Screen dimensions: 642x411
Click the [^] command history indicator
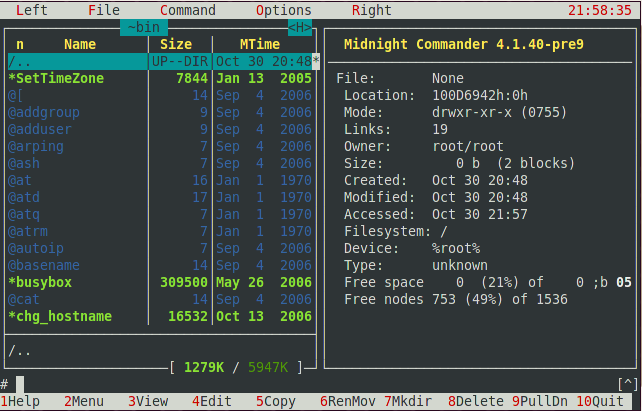point(628,384)
